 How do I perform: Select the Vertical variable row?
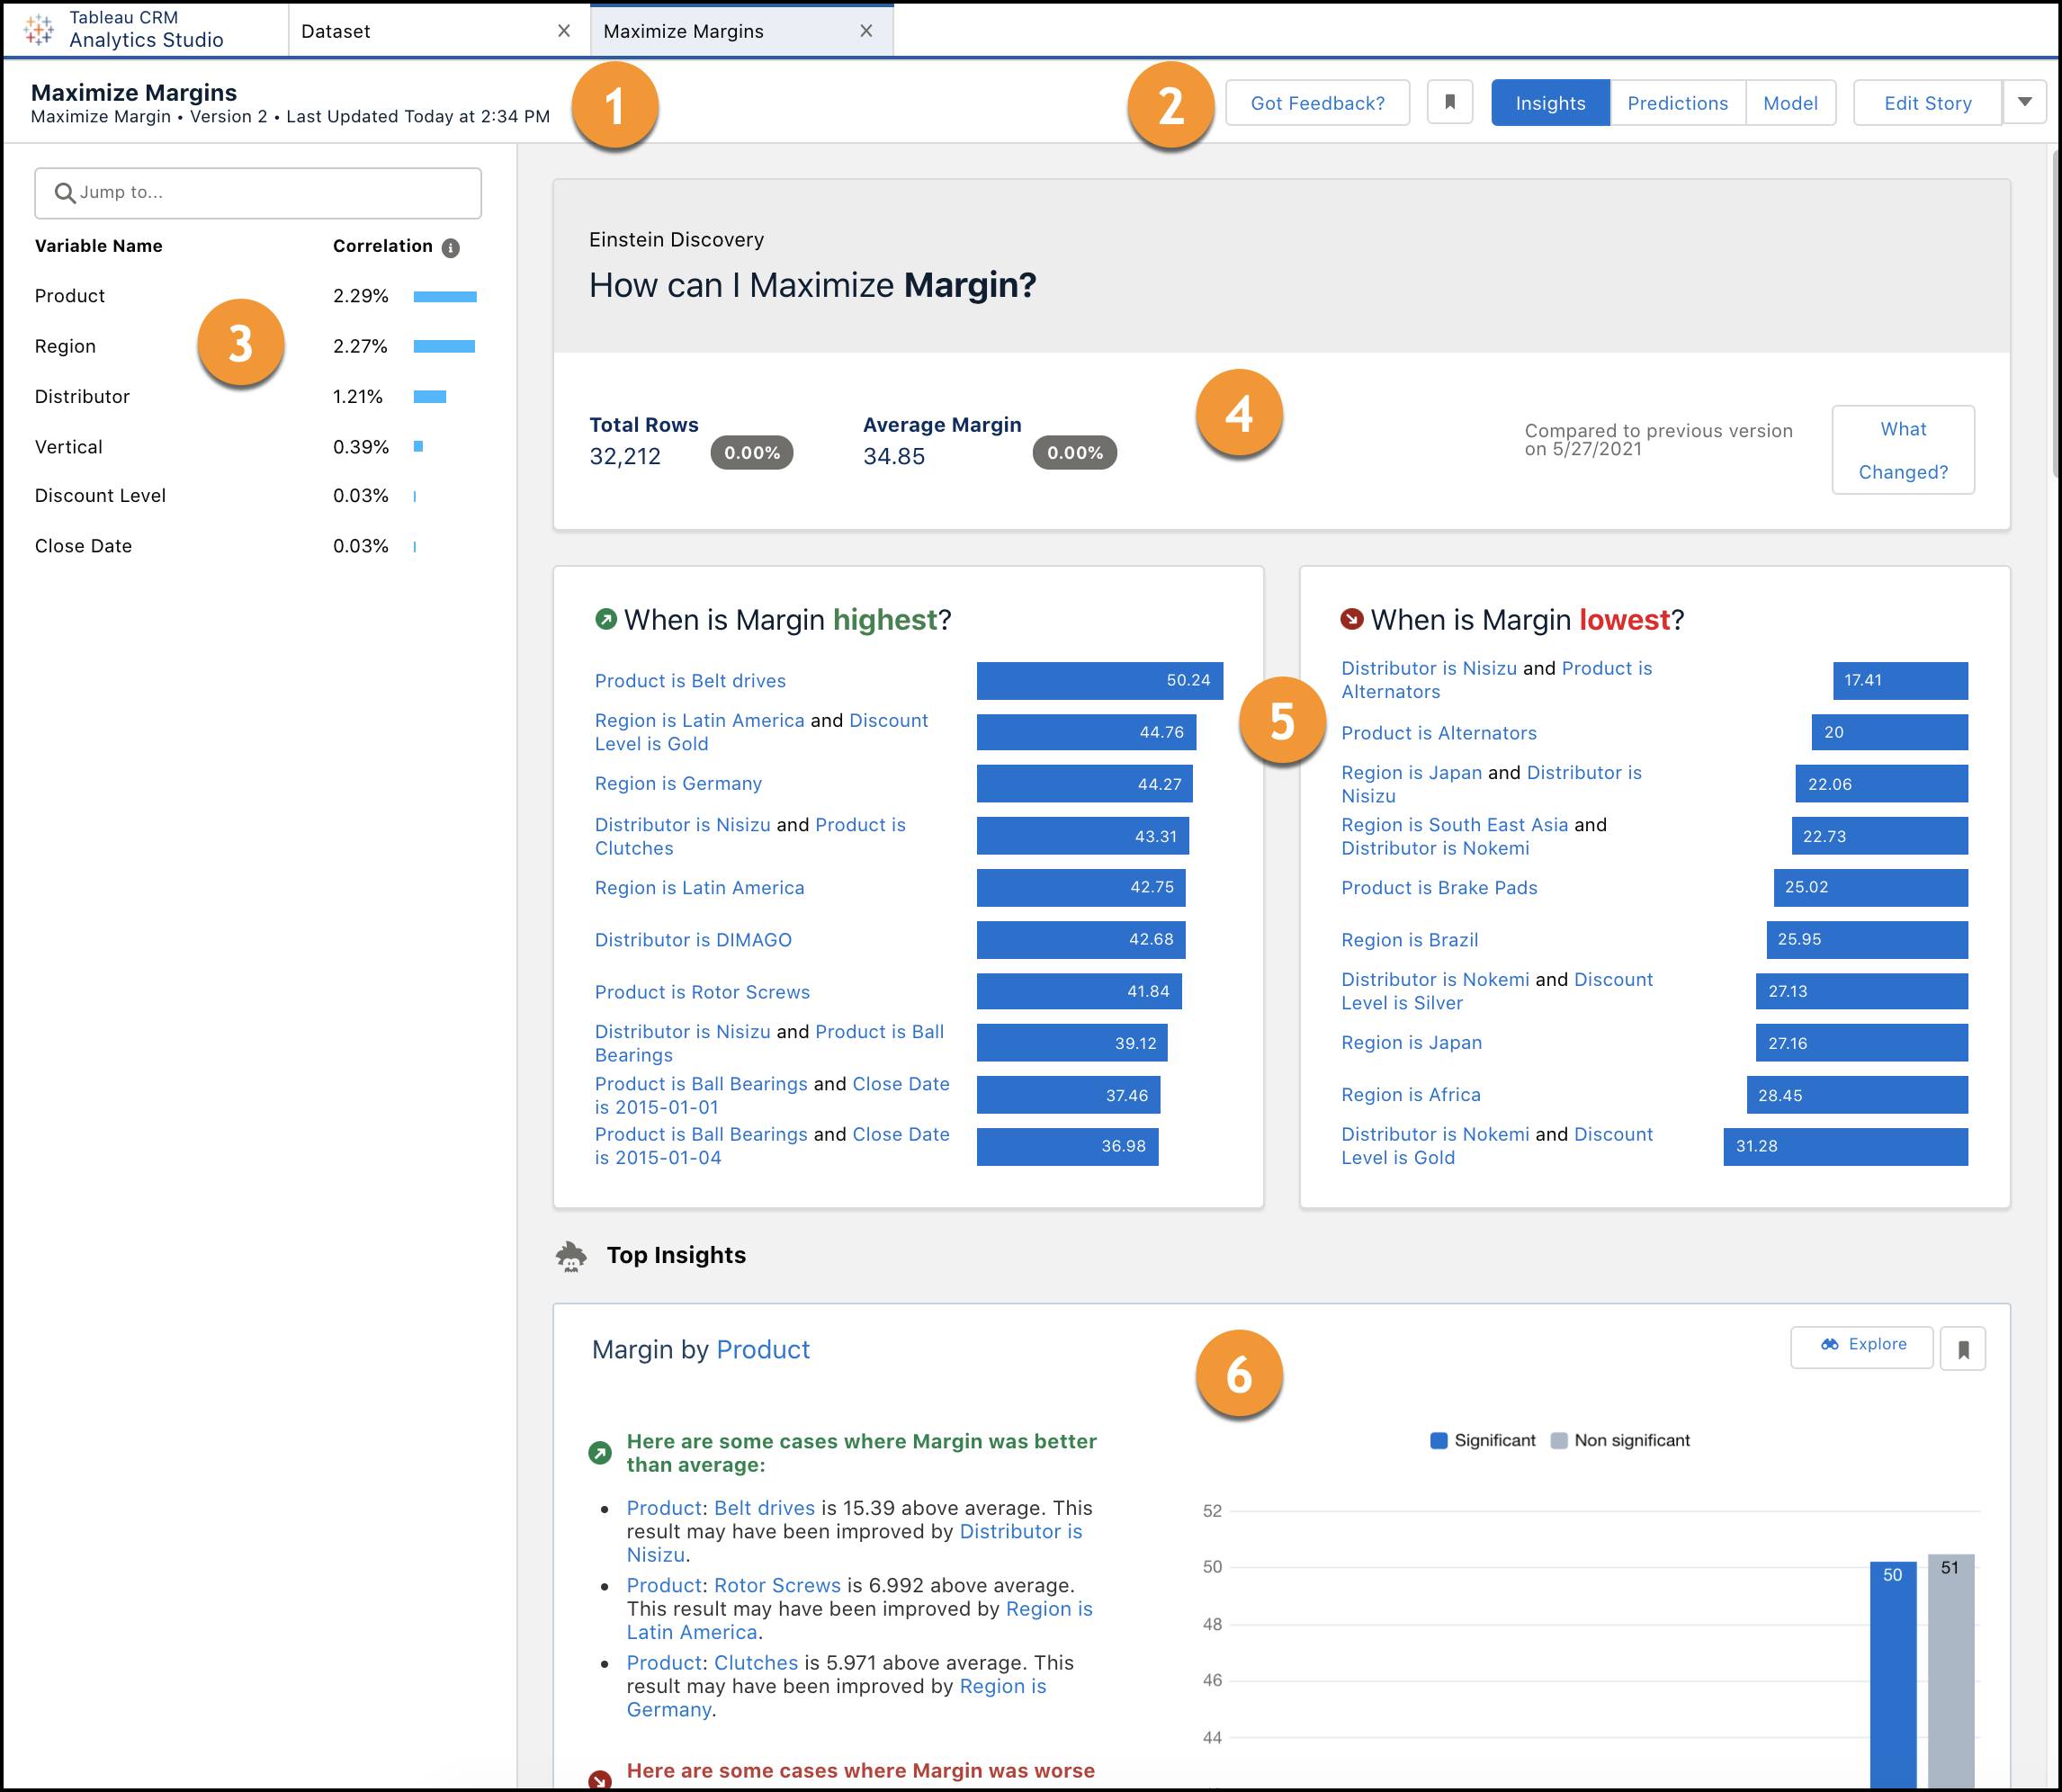coord(256,446)
